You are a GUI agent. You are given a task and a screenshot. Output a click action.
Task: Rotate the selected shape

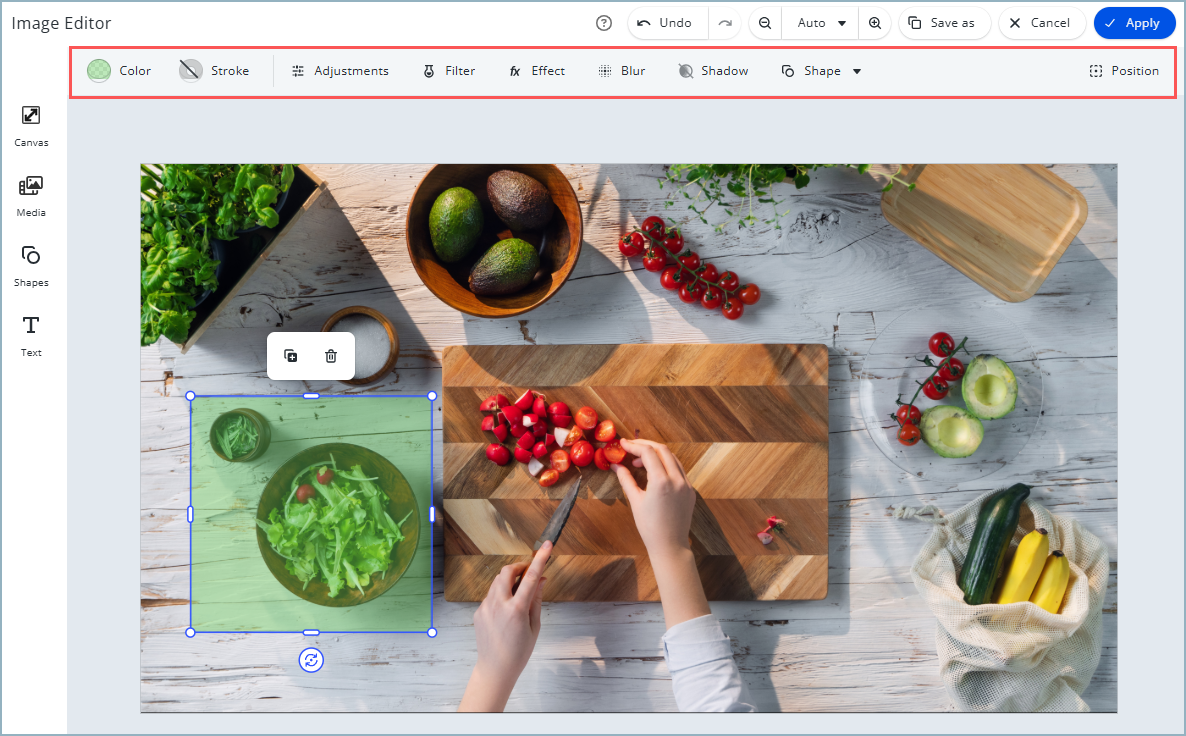pyautogui.click(x=311, y=660)
